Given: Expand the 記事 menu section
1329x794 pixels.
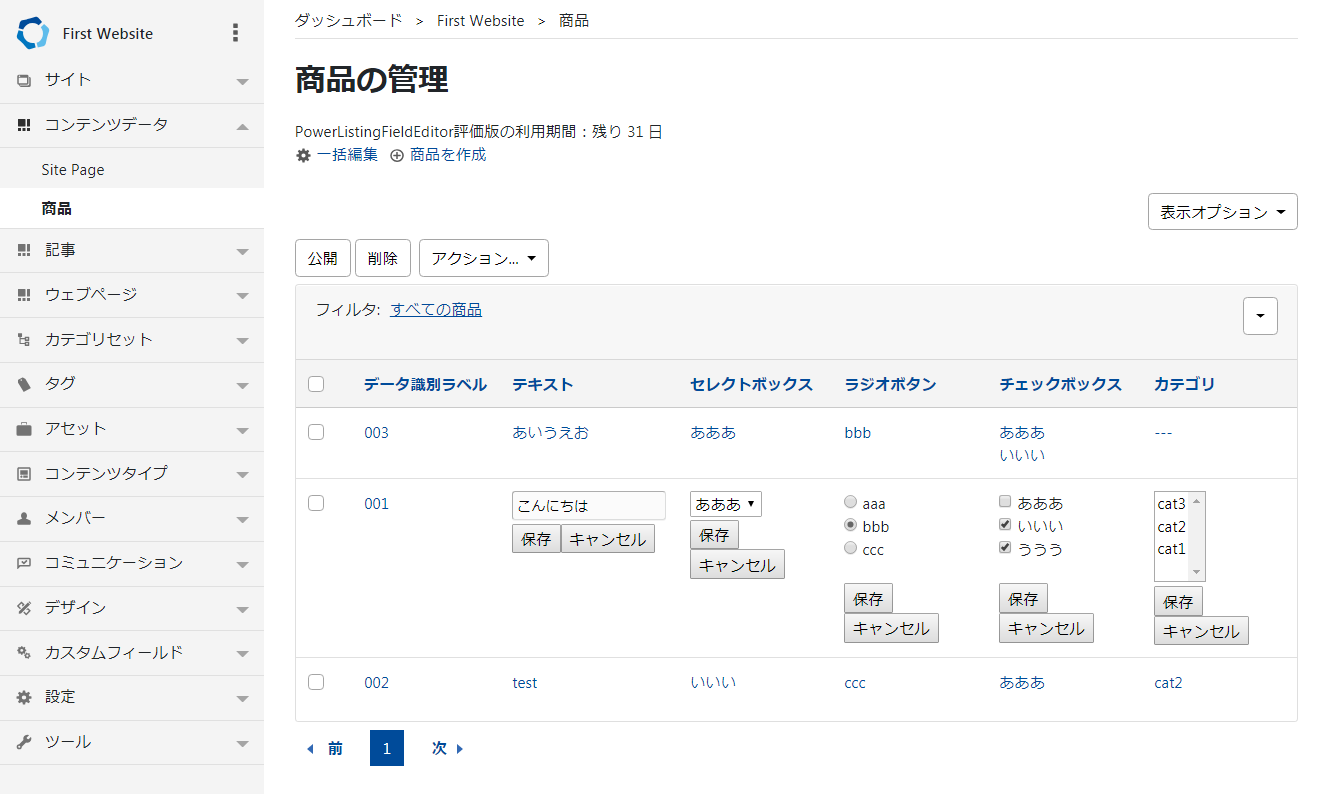Looking at the screenshot, I should point(242,251).
